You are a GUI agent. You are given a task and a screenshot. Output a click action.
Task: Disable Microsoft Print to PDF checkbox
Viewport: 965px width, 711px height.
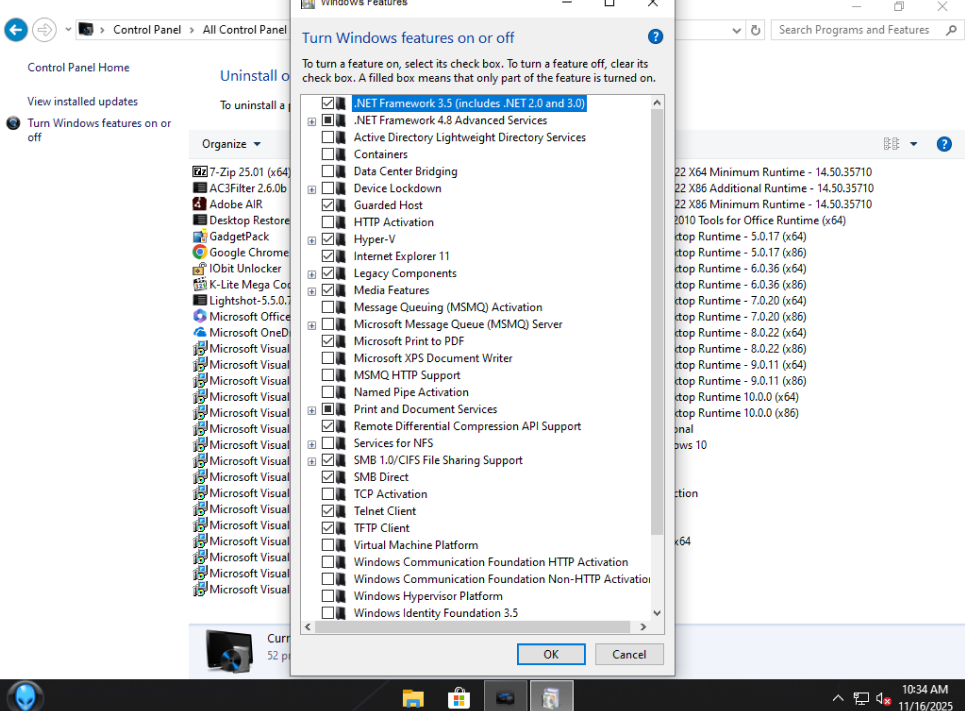327,341
